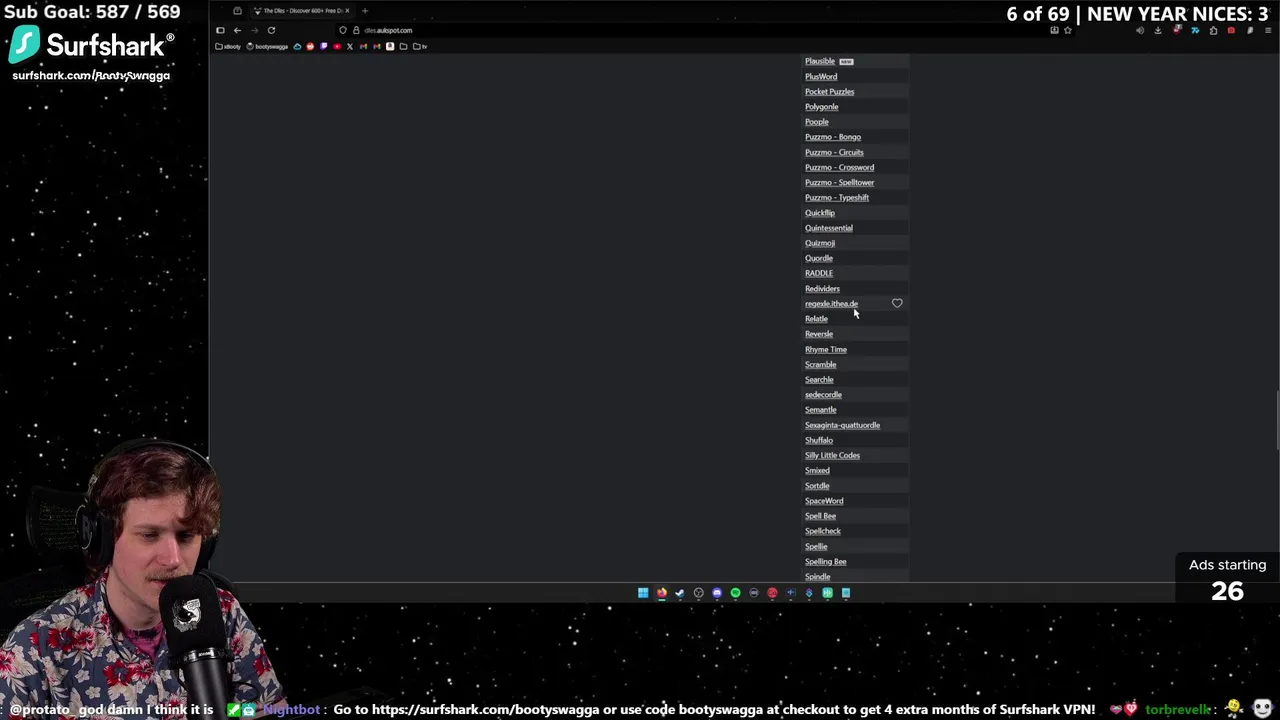Viewport: 1280px width, 720px height.
Task: Open the YouTube bookmark icon
Action: click(x=337, y=46)
